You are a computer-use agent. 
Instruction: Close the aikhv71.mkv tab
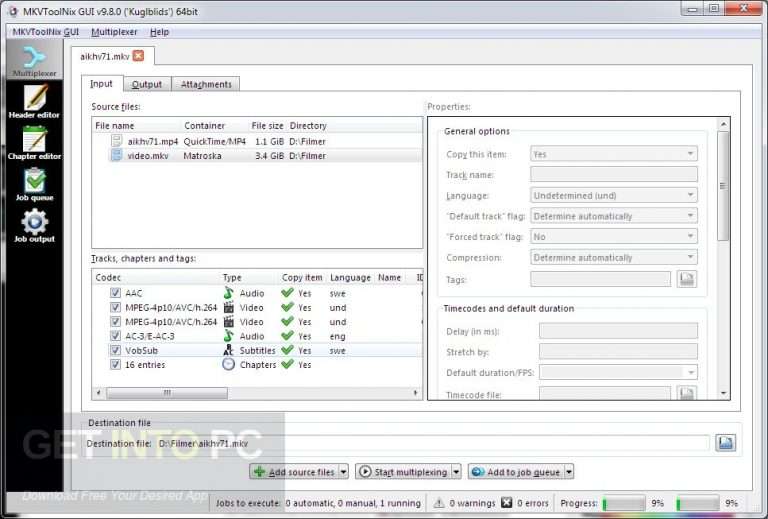tap(139, 56)
